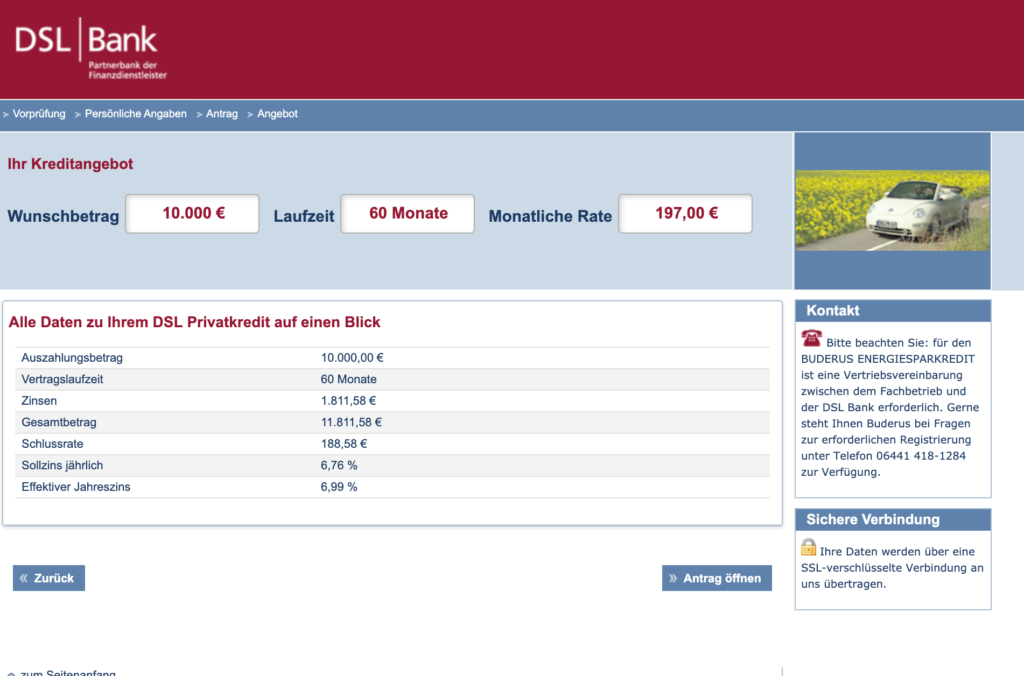This screenshot has width=1024, height=676.
Task: Click the Antrag öffnen button
Action: pyautogui.click(x=716, y=578)
